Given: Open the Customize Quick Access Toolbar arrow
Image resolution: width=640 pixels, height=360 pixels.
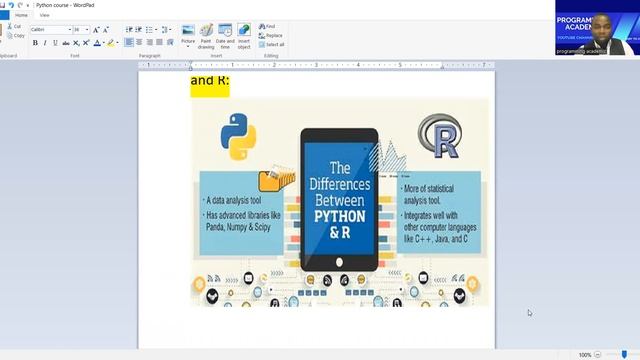Looking at the screenshot, I should point(28,6).
